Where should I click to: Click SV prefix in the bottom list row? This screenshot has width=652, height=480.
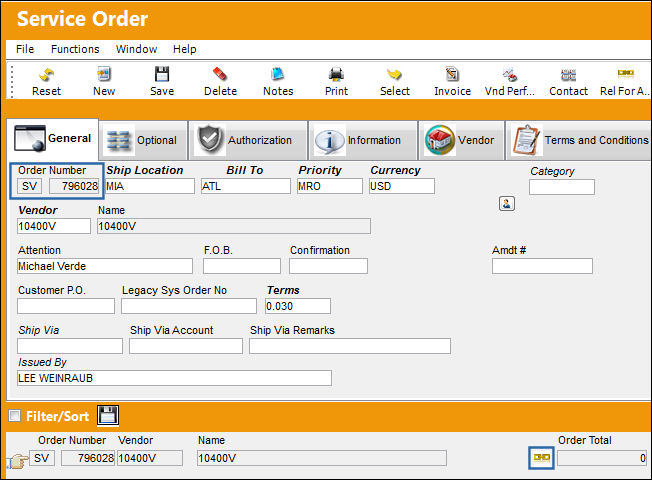tap(42, 458)
